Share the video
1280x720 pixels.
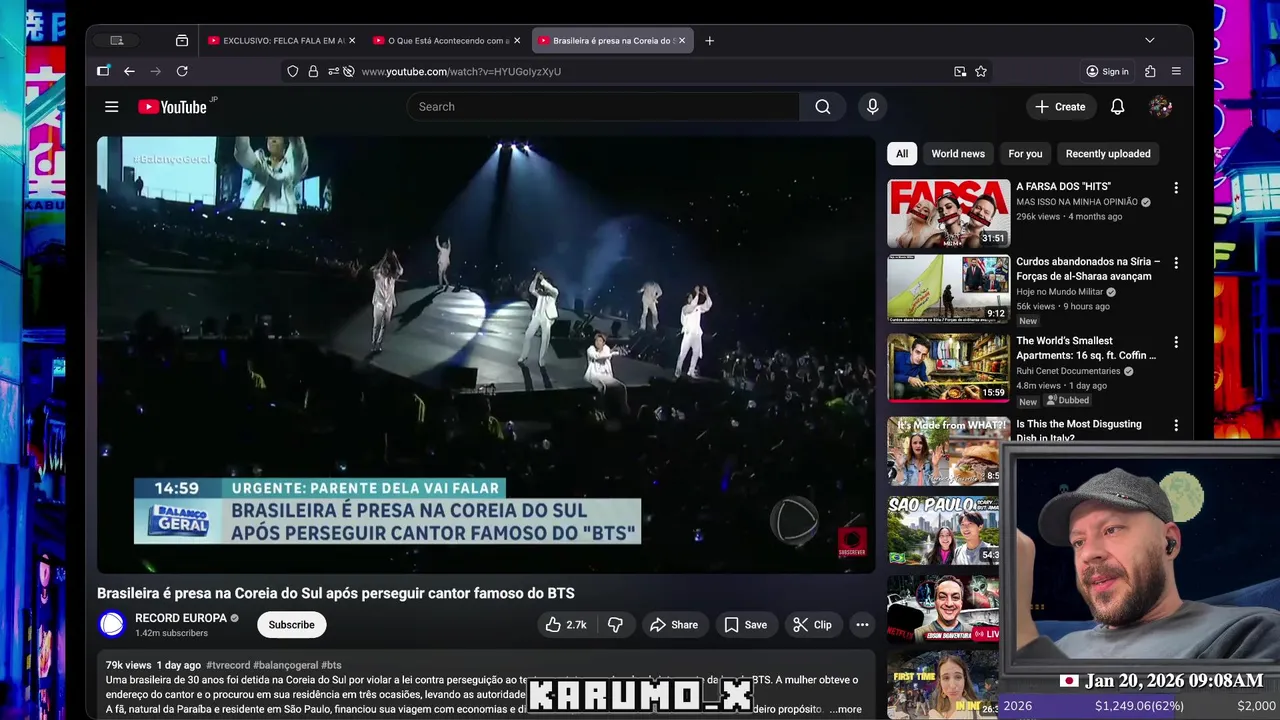pos(674,625)
